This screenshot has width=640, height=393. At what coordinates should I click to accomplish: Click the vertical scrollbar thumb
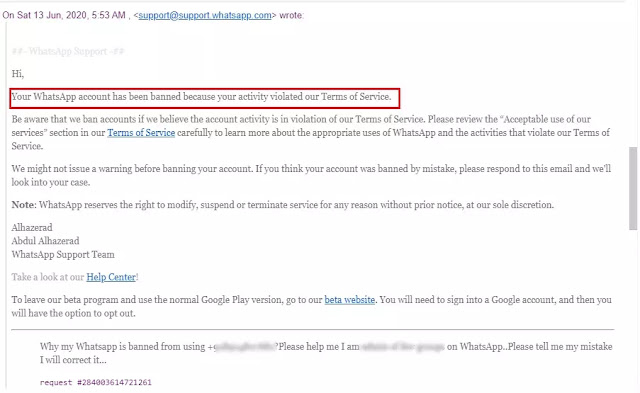(633, 189)
